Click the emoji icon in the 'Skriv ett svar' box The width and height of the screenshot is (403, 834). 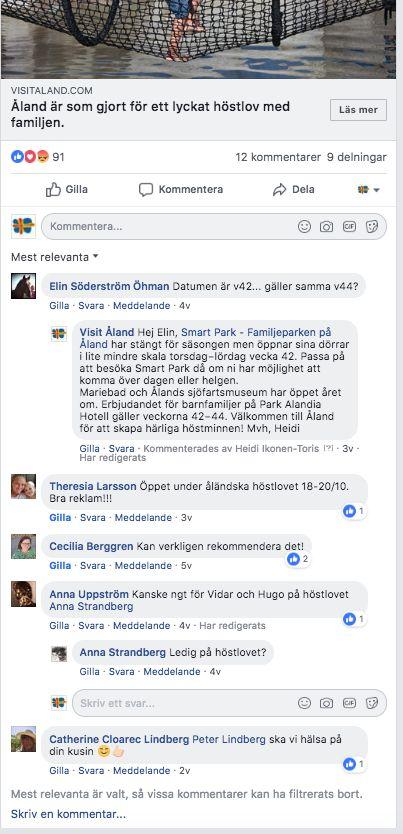point(304,703)
